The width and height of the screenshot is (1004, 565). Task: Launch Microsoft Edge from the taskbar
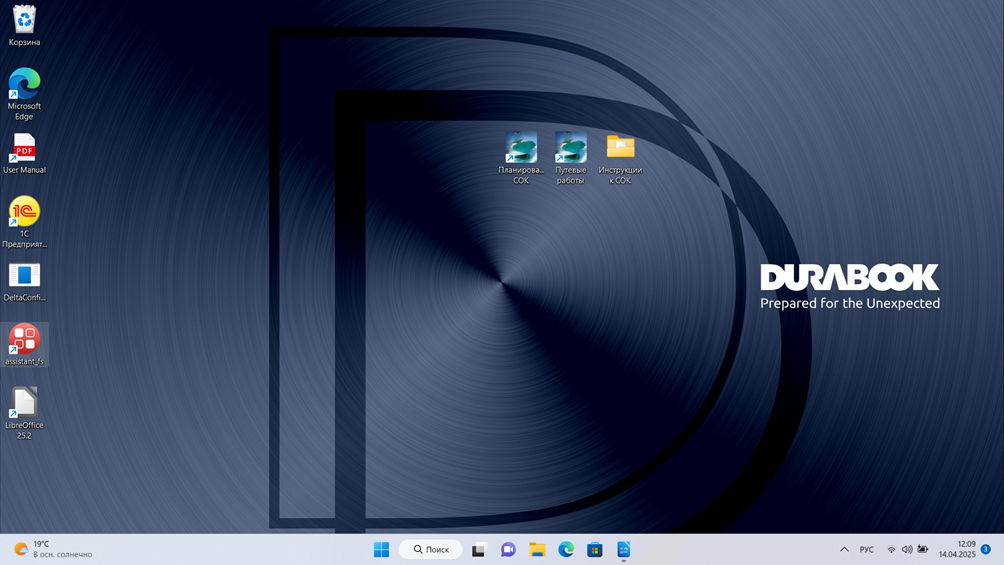566,550
